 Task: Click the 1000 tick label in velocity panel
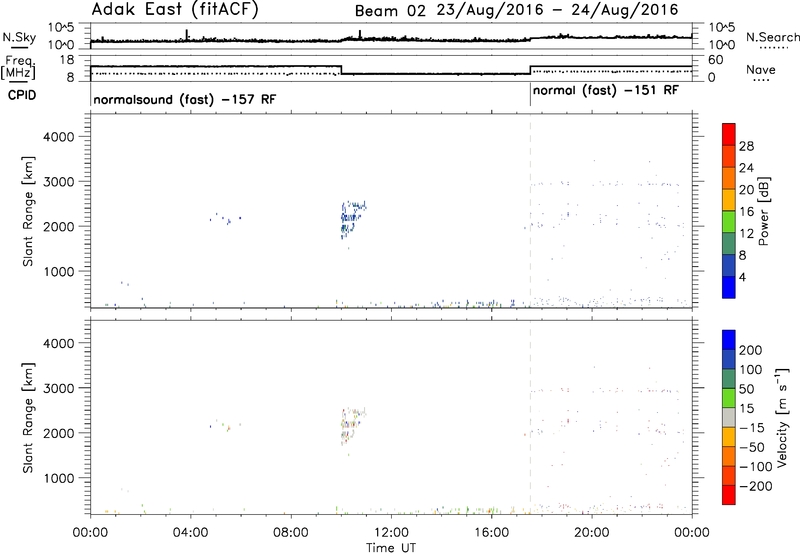[x=58, y=478]
